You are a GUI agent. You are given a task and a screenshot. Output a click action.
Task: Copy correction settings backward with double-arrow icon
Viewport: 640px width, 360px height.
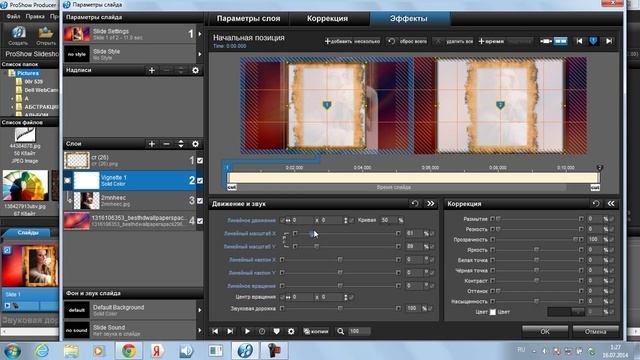pos(611,203)
